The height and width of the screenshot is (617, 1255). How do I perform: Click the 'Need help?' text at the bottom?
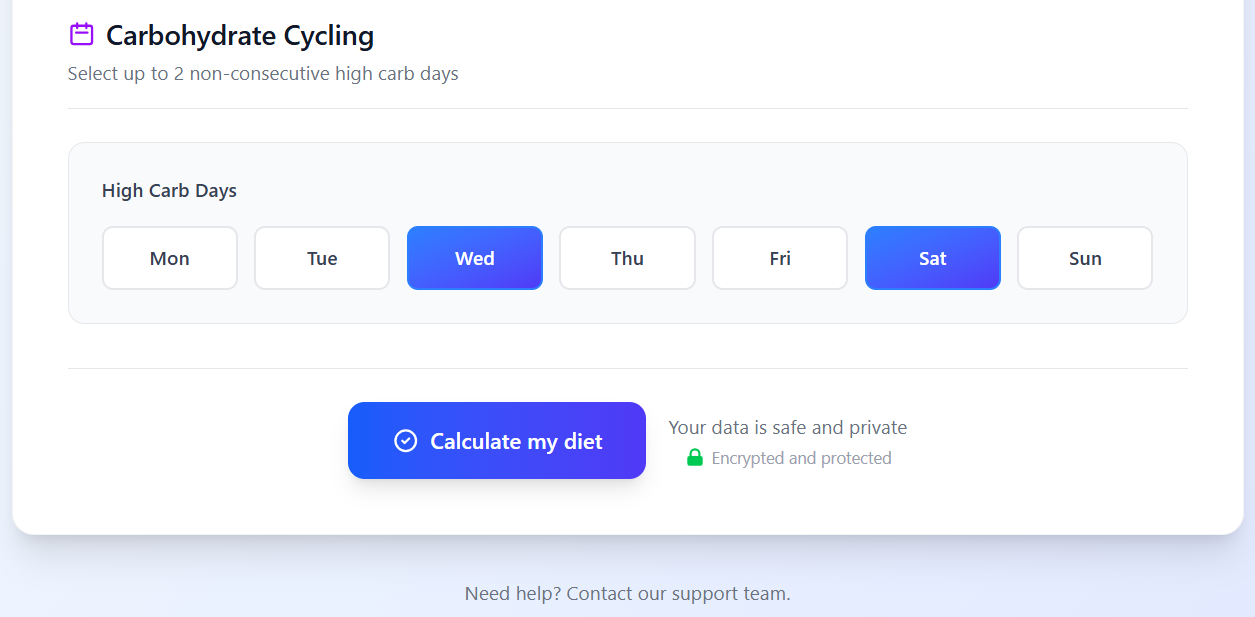pos(513,594)
